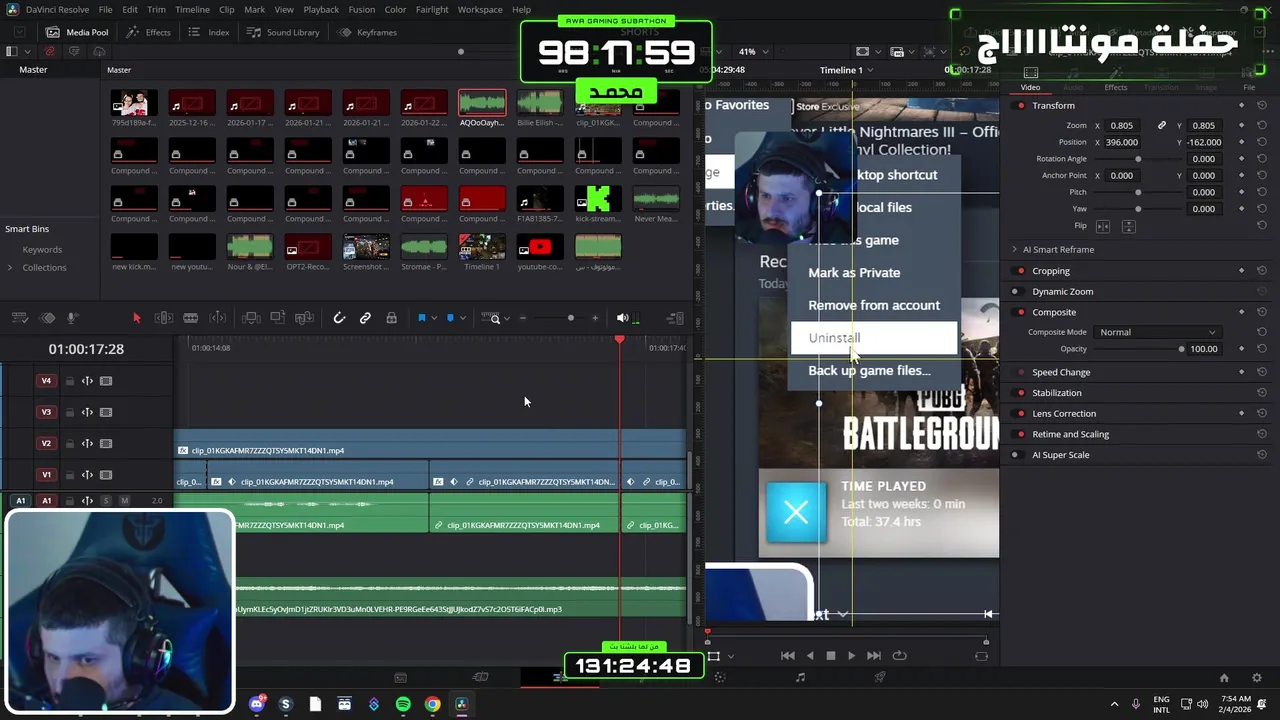Activate the Trim Edit mode tool
This screenshot has width=1280, height=720.
164,318
